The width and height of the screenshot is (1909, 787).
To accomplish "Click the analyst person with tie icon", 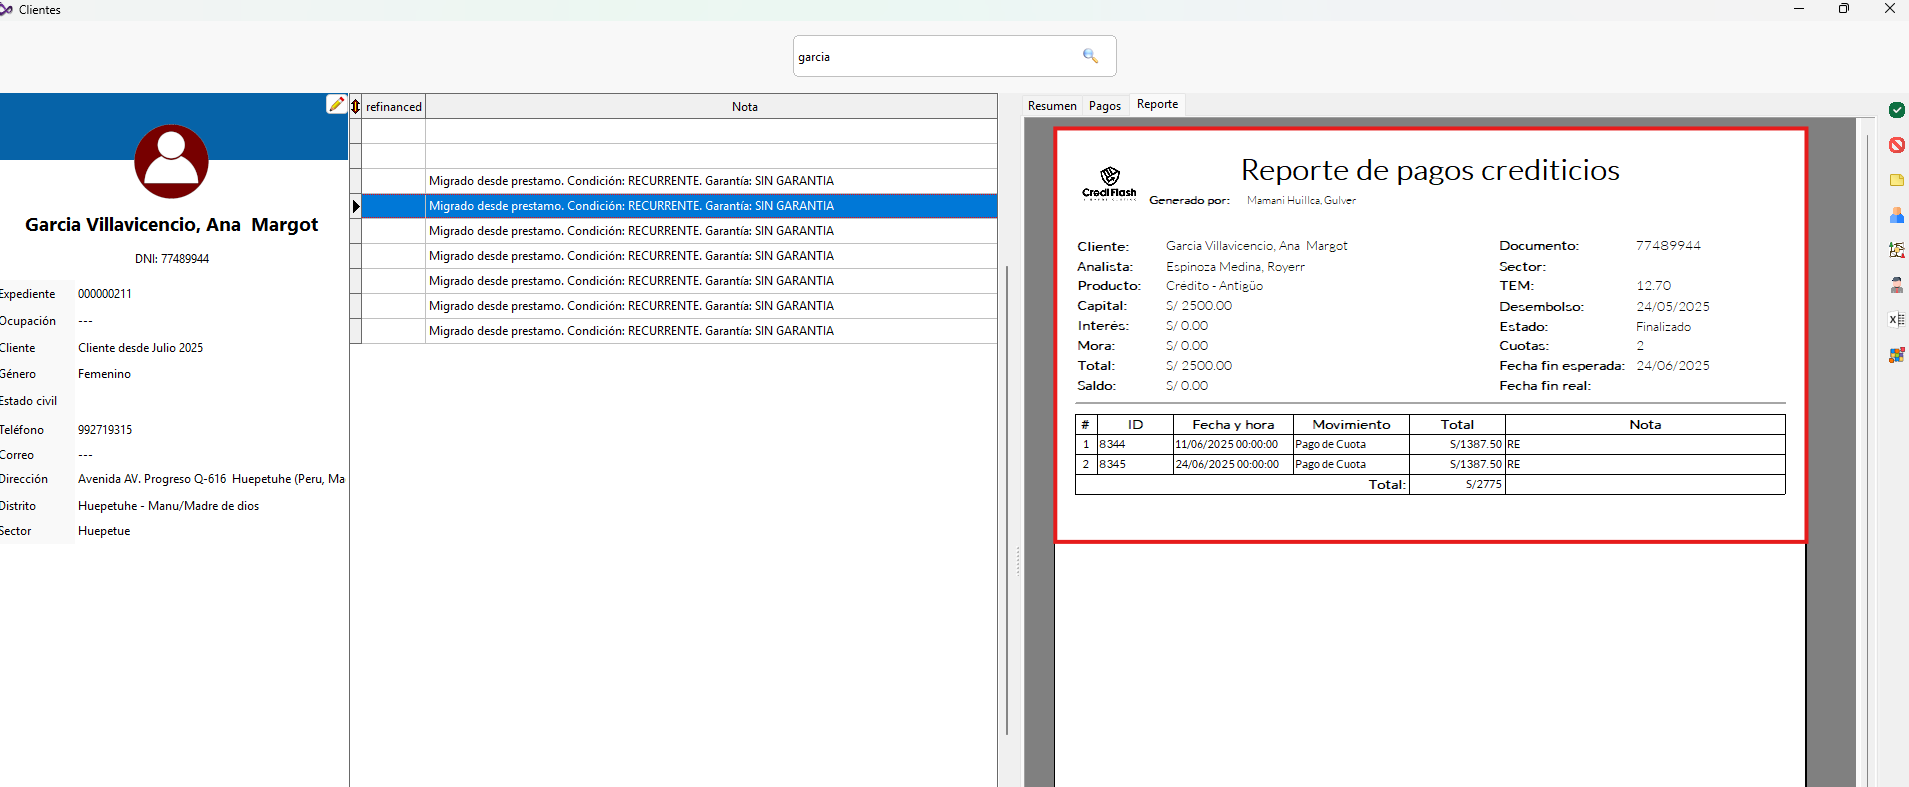I will click(1896, 285).
